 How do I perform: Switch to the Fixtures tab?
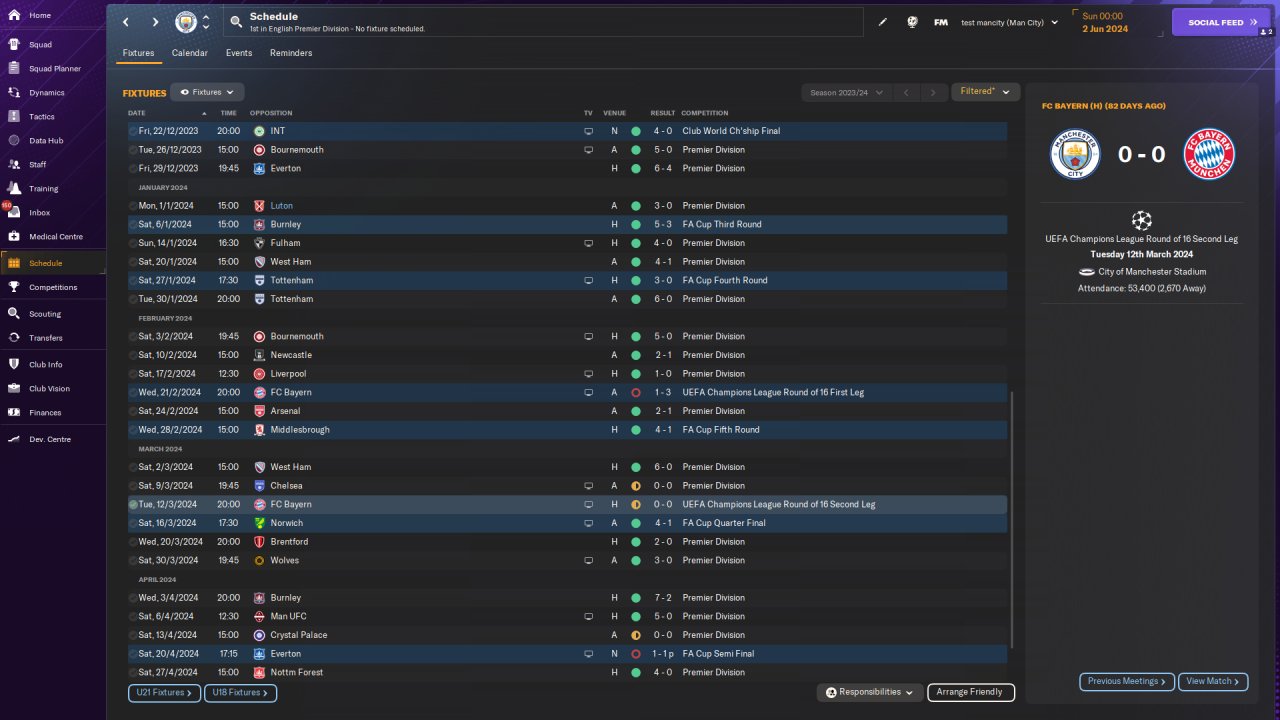tap(139, 53)
